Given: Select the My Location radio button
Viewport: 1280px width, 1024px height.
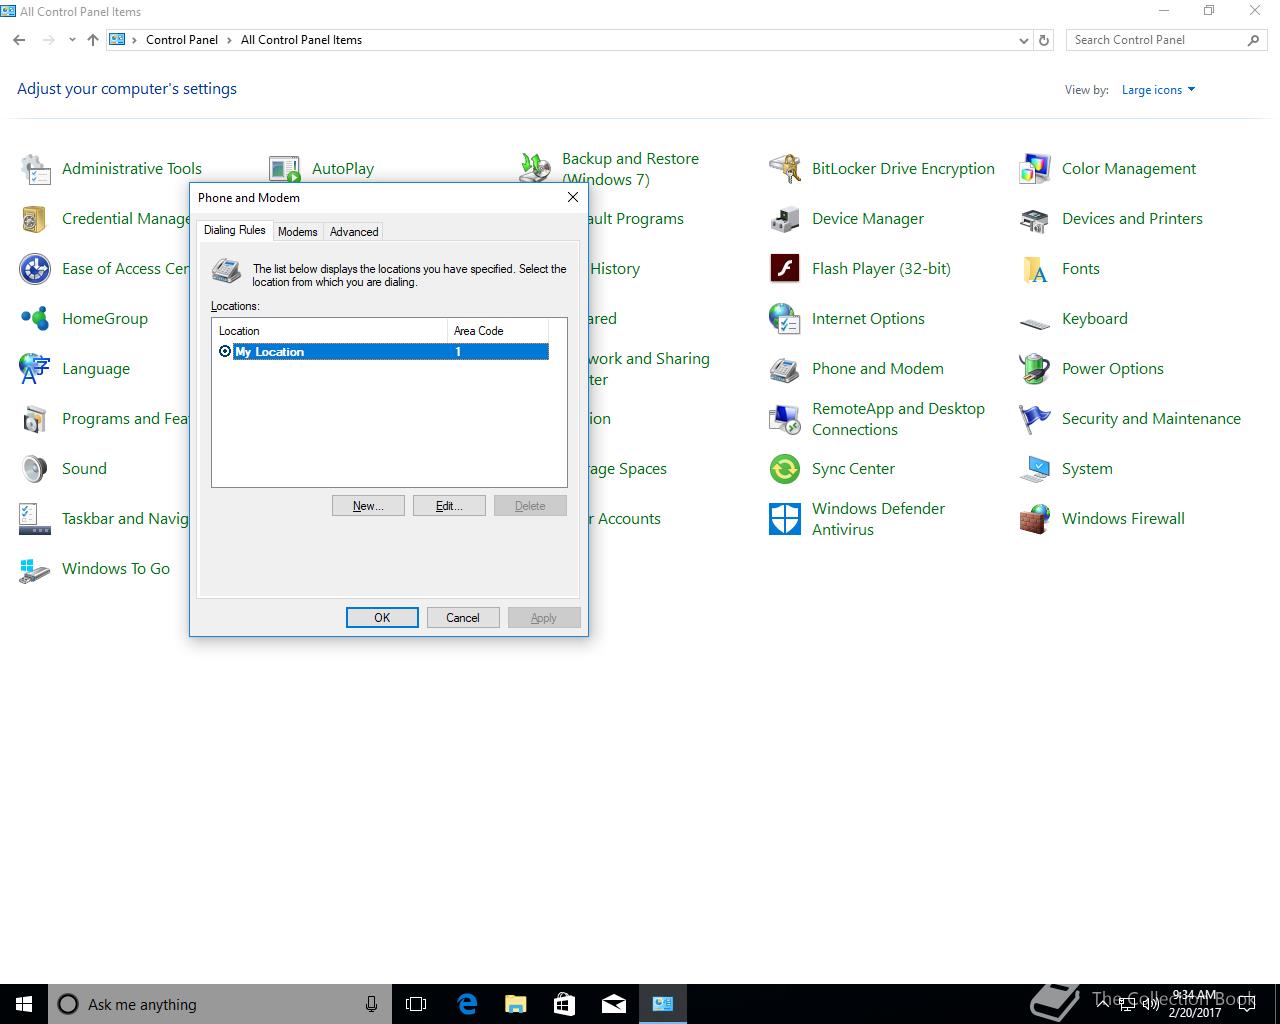Looking at the screenshot, I should point(225,351).
